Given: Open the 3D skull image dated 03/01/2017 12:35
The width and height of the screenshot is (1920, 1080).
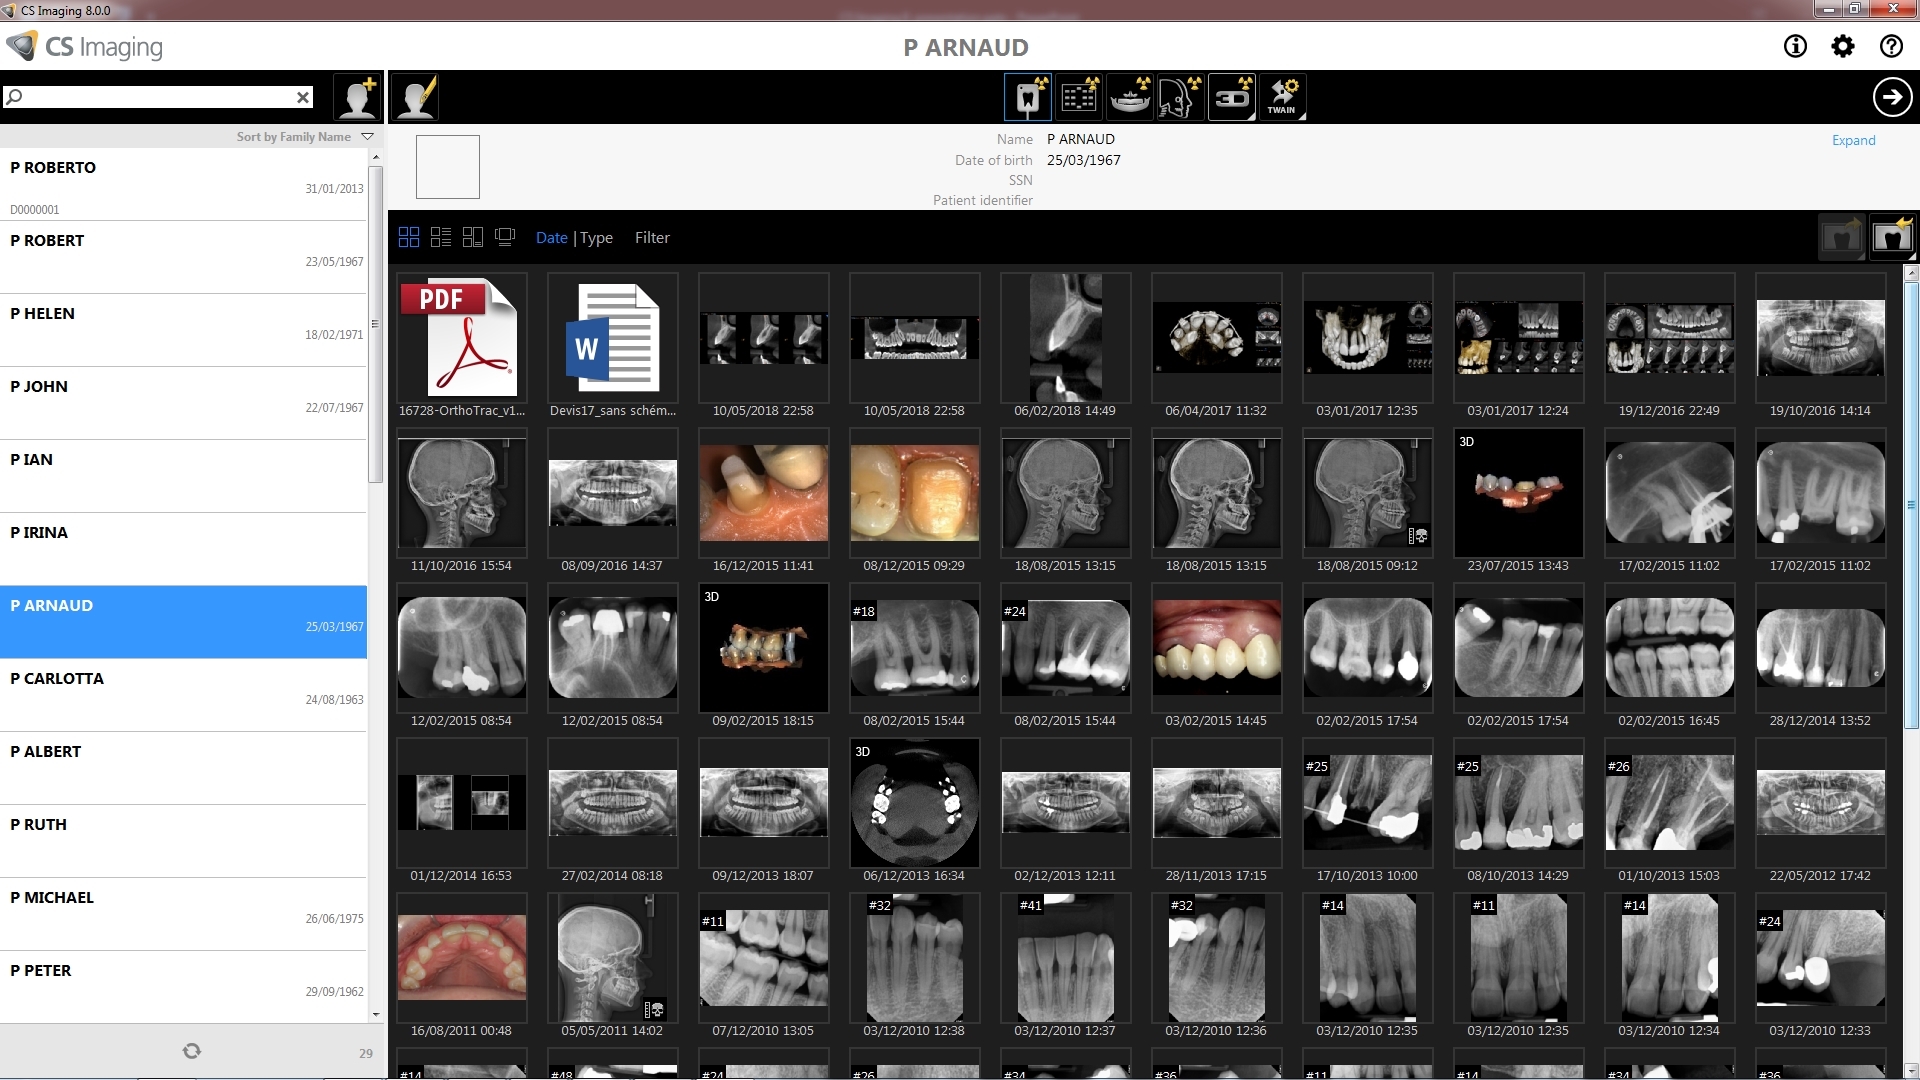Looking at the screenshot, I should click(1367, 338).
